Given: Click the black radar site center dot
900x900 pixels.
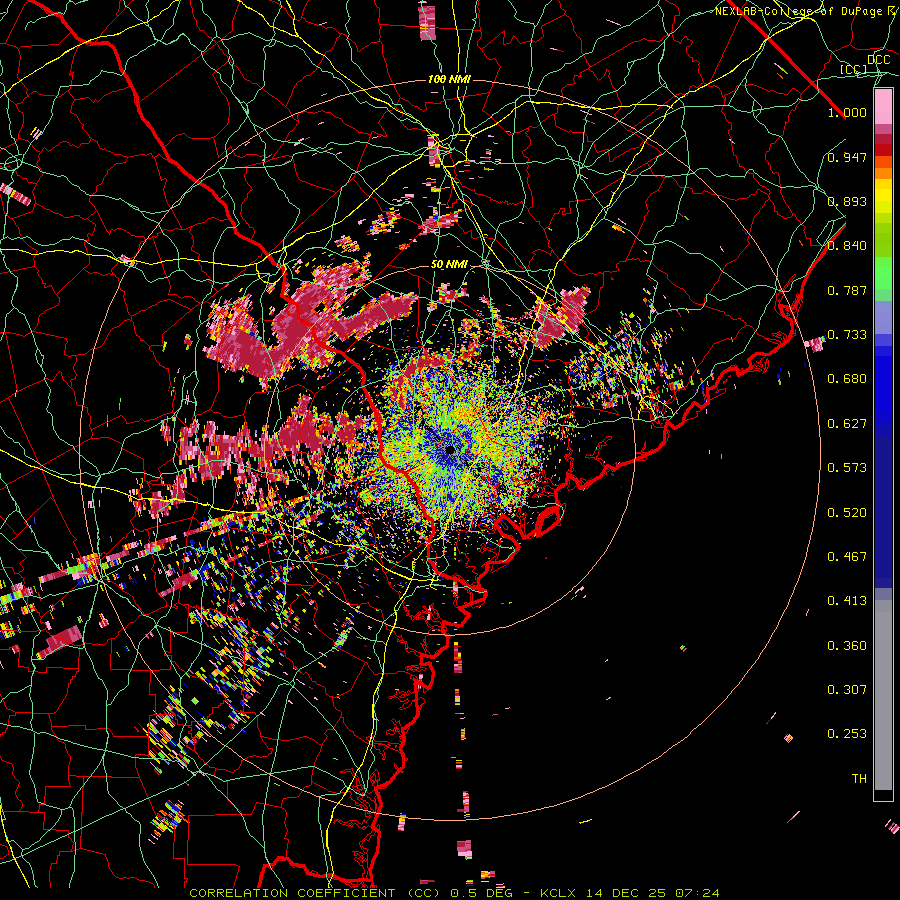Looking at the screenshot, I should coord(450,449).
